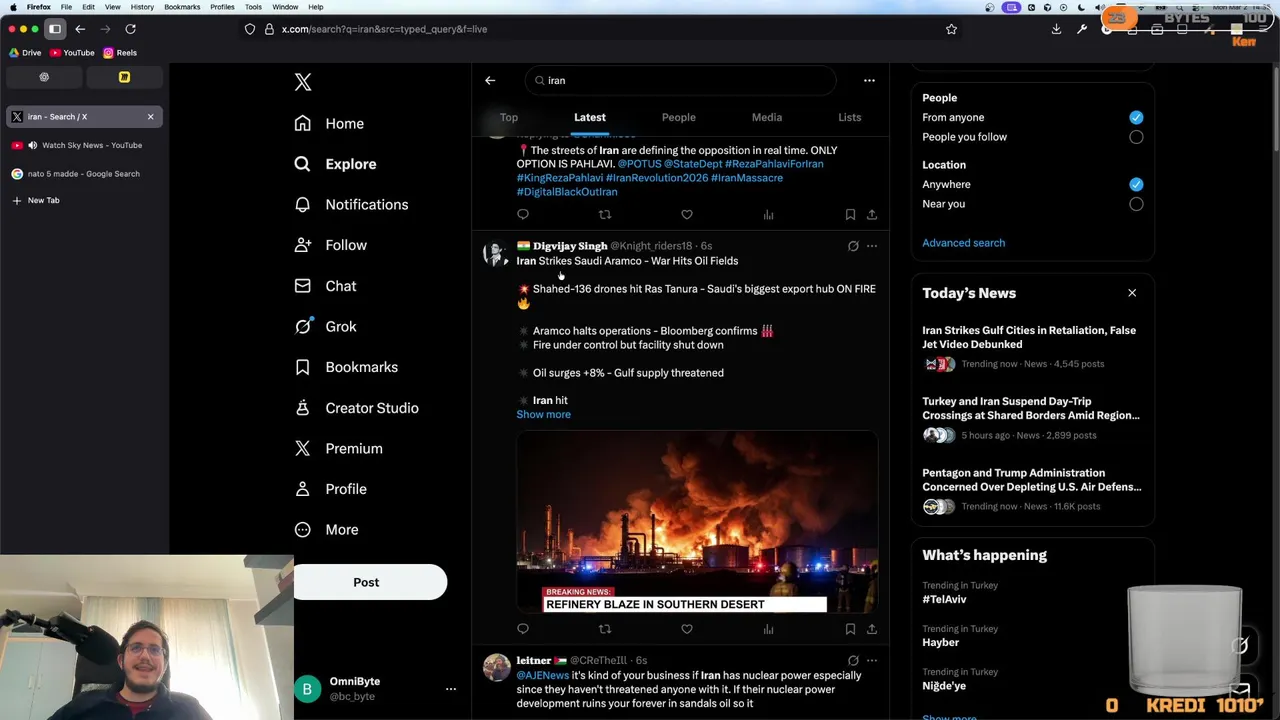Click the X logo in the sidebar

303,82
